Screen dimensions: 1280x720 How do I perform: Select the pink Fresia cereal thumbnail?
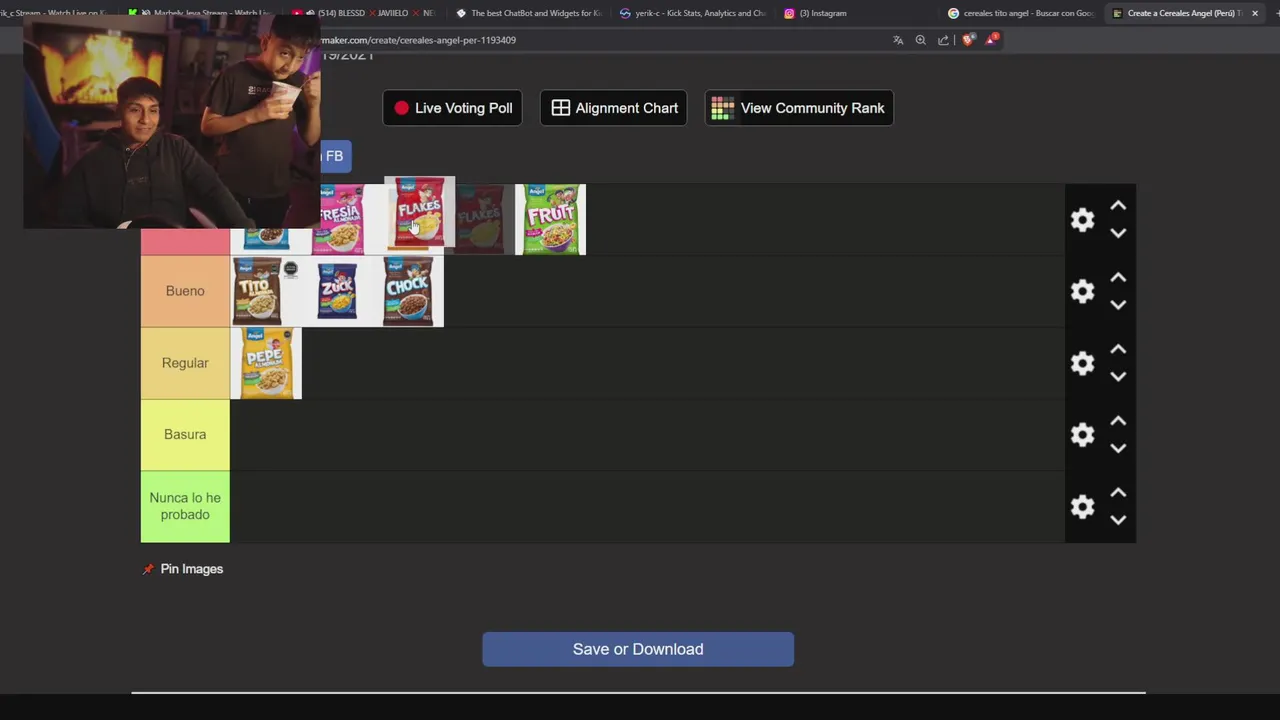(342, 219)
